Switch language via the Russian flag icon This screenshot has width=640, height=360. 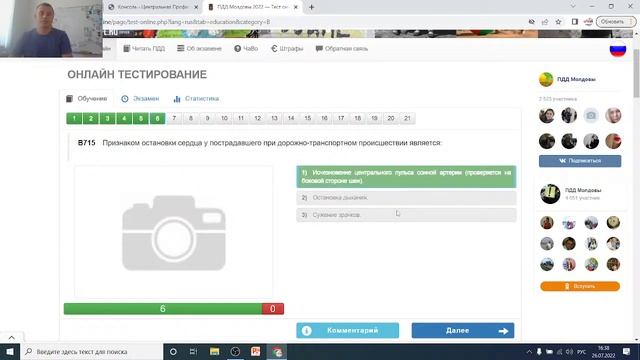tap(618, 49)
